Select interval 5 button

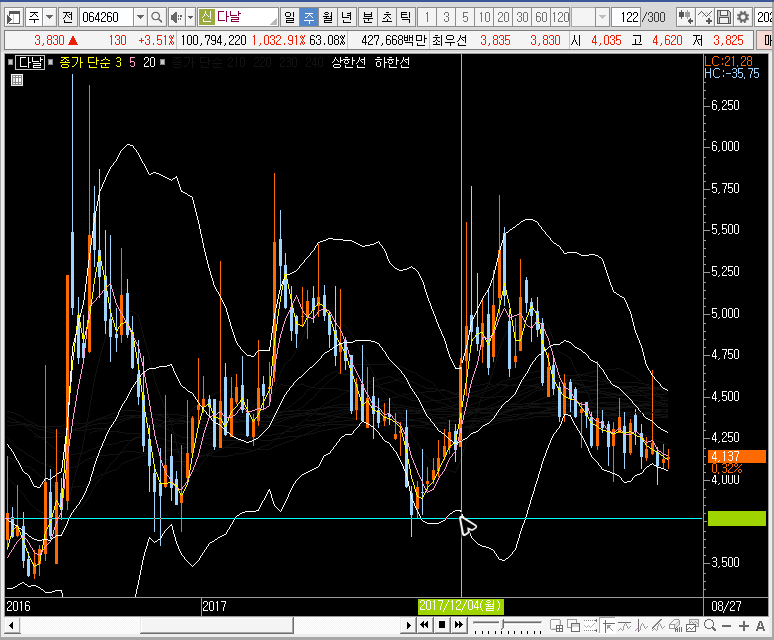coord(465,18)
